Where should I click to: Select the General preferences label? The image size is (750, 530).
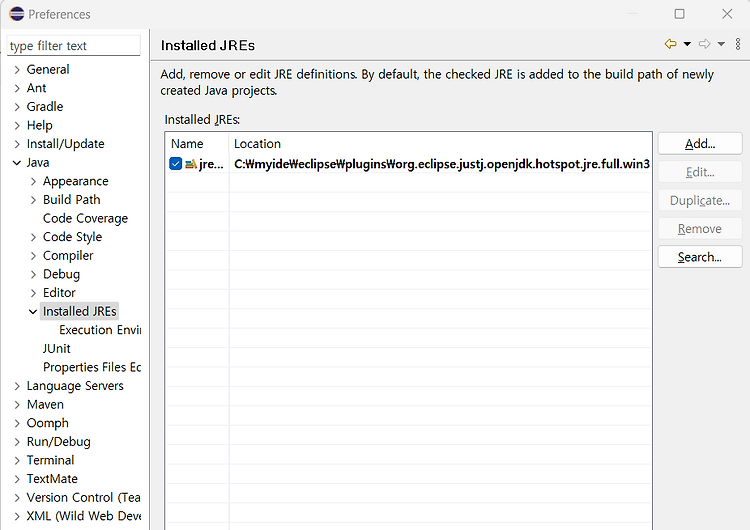(x=48, y=69)
